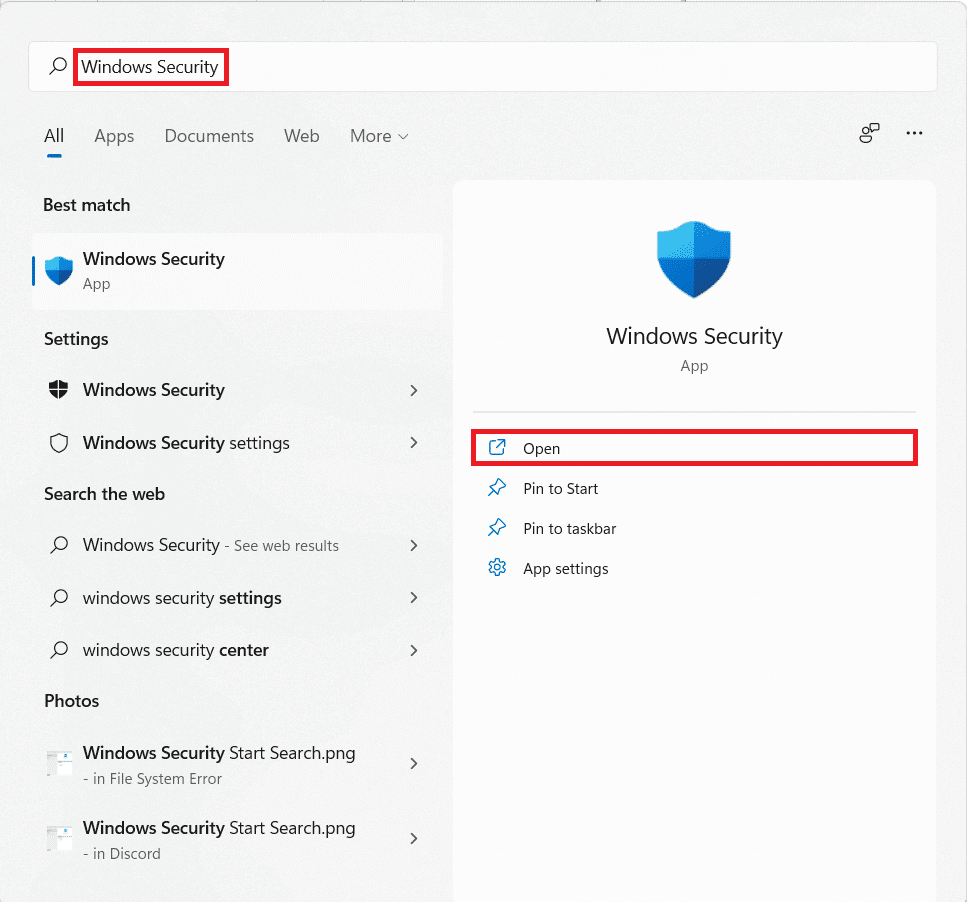The height and width of the screenshot is (902, 967).
Task: Switch to the Apps tab
Action: tap(113, 136)
